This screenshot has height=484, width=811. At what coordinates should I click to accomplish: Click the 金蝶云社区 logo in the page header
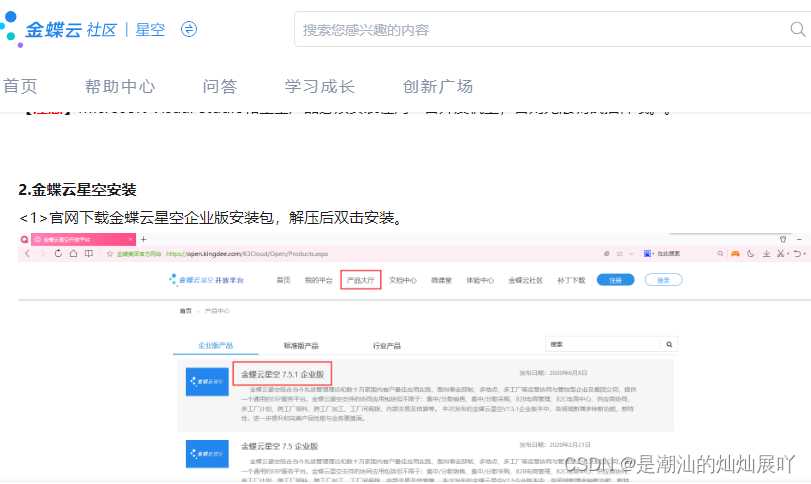point(58,29)
